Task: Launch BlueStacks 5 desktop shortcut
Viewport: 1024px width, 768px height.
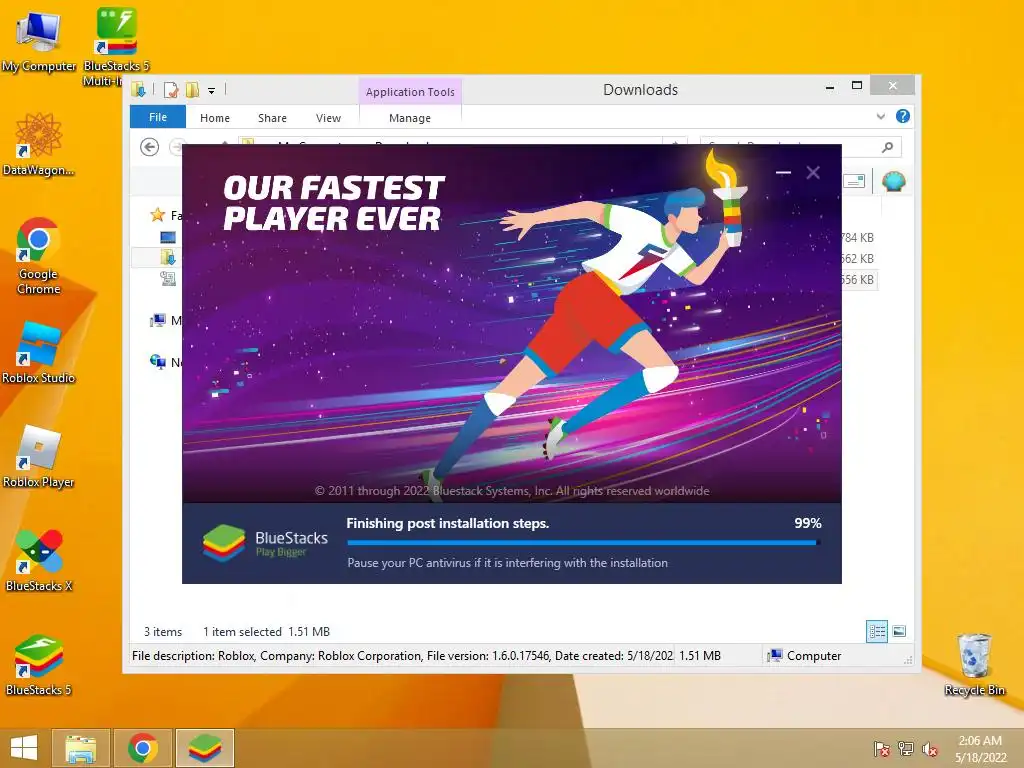Action: (x=39, y=665)
